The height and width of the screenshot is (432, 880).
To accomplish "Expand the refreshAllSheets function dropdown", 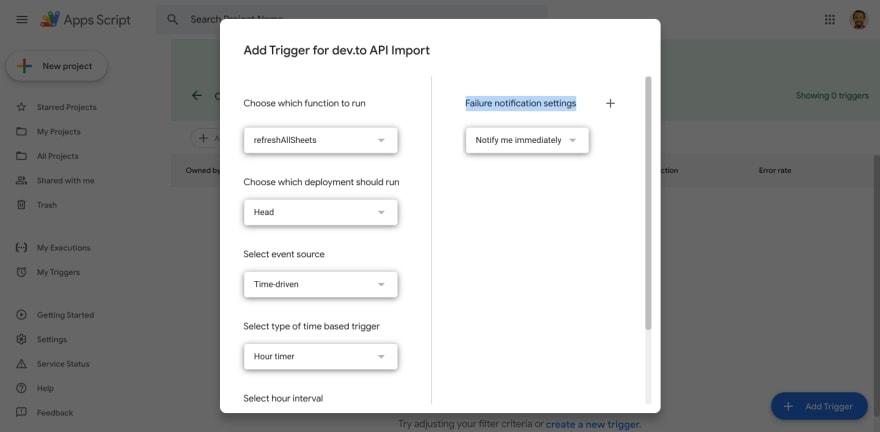I will [x=320, y=140].
